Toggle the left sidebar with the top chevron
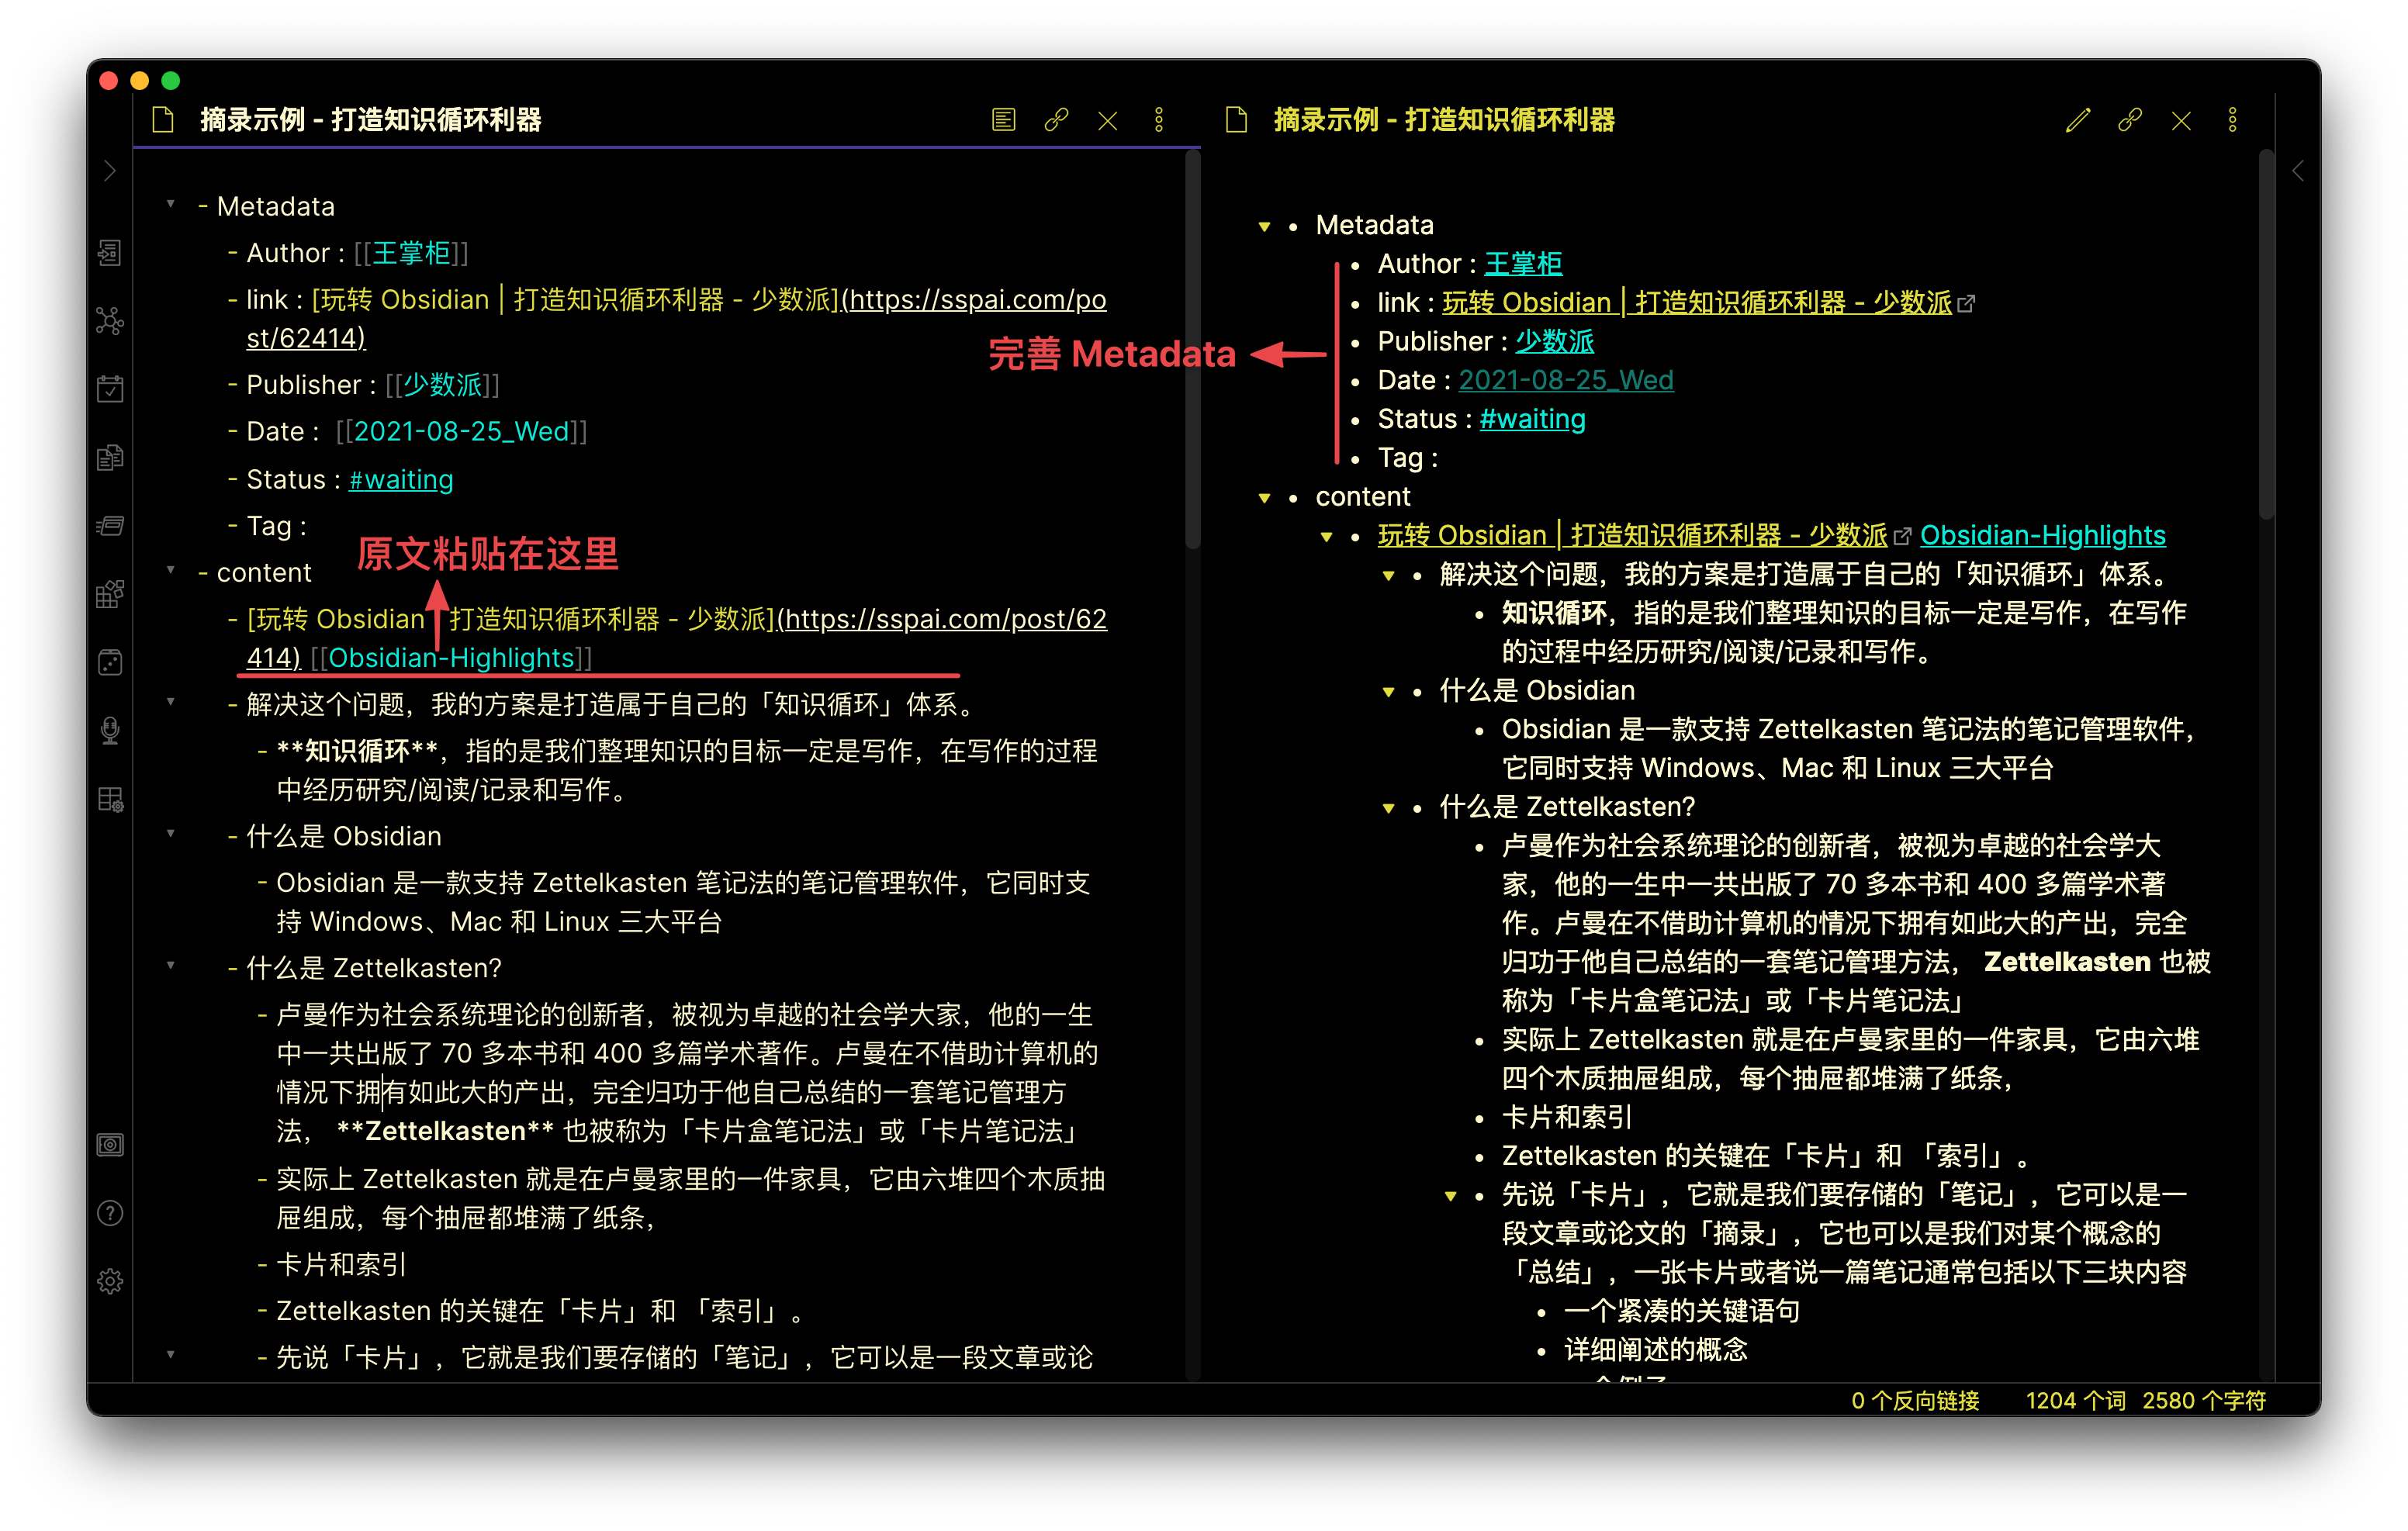 coord(110,170)
